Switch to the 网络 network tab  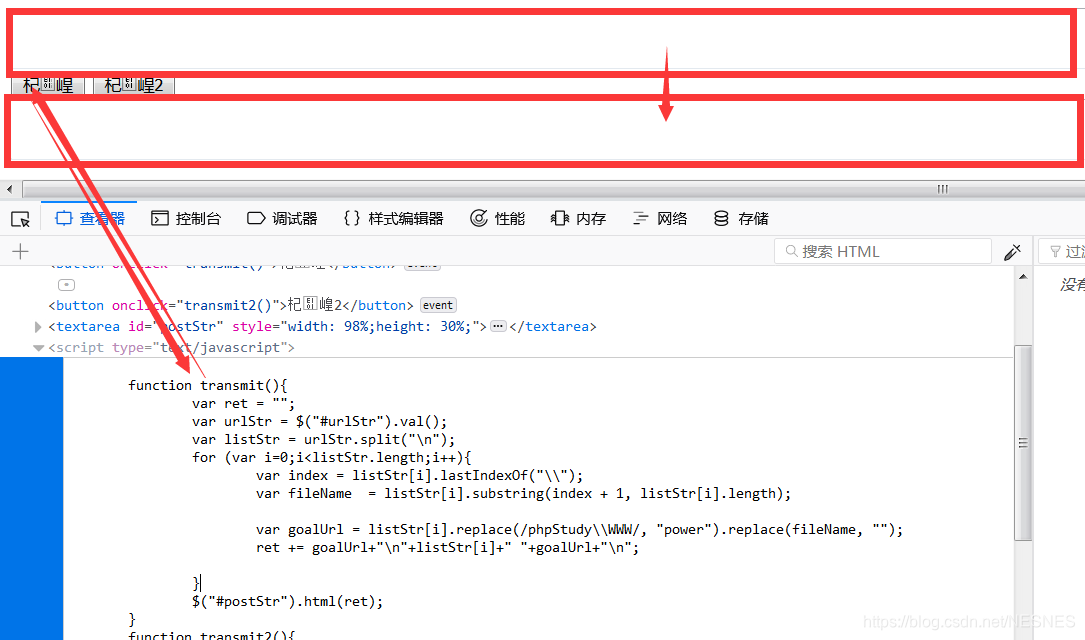click(x=660, y=219)
